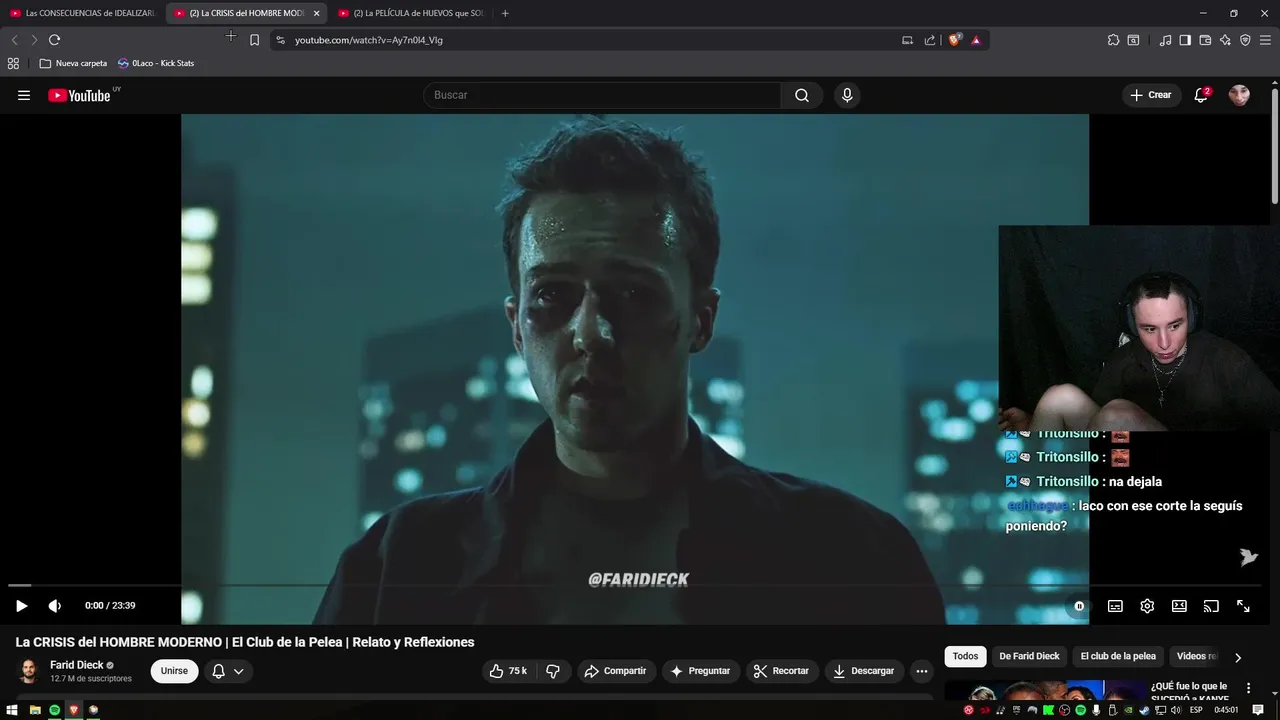Click the Preguntar button
1280x720 pixels.
point(700,671)
